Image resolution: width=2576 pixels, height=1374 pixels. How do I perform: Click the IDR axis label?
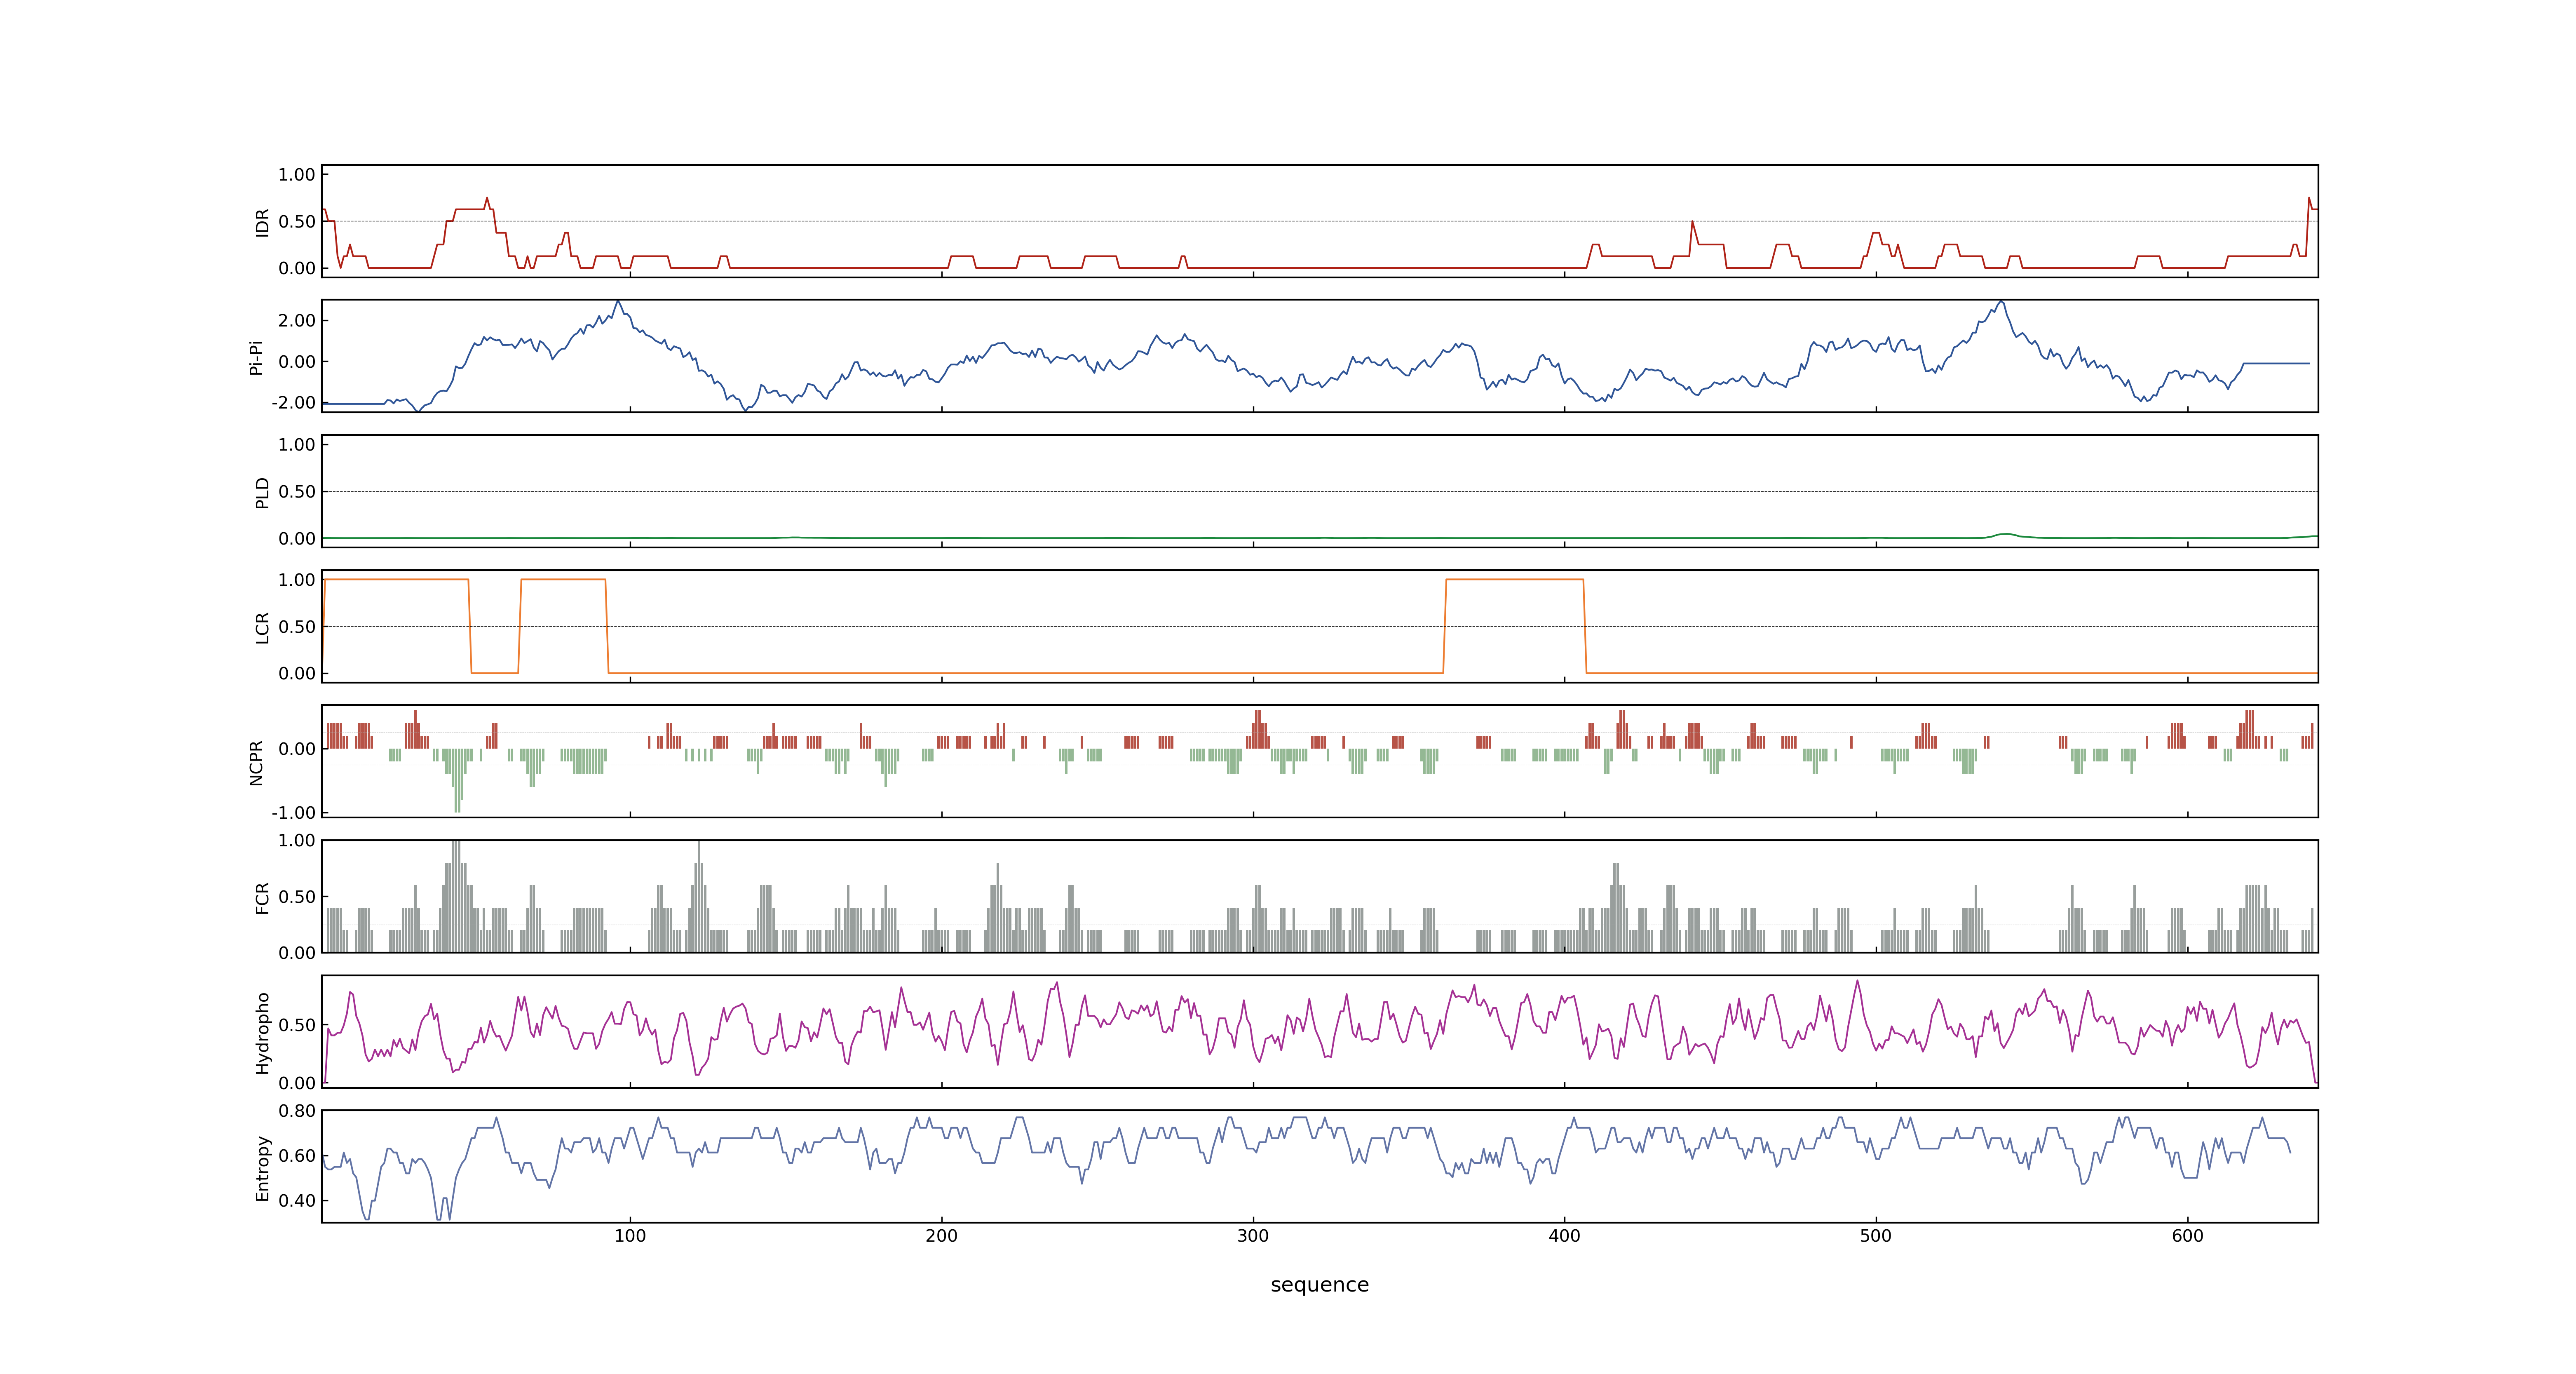(262, 222)
